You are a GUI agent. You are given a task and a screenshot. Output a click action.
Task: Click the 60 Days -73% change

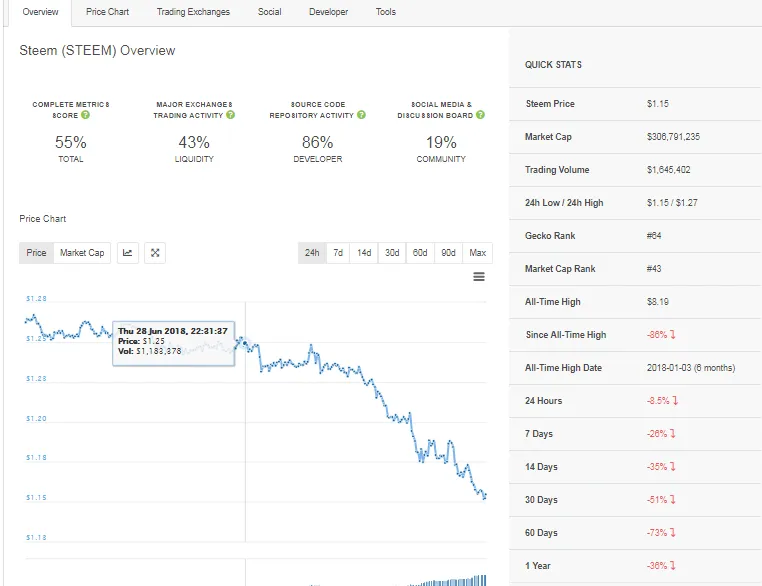click(661, 533)
